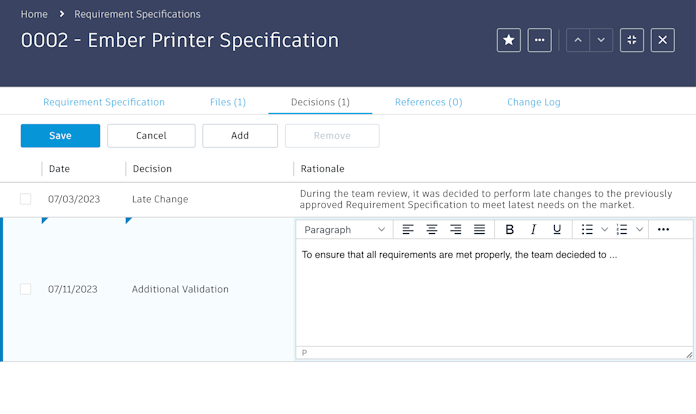Viewport: 696px width, 414px height.
Task: Underline text in rationale editor
Action: point(557,230)
